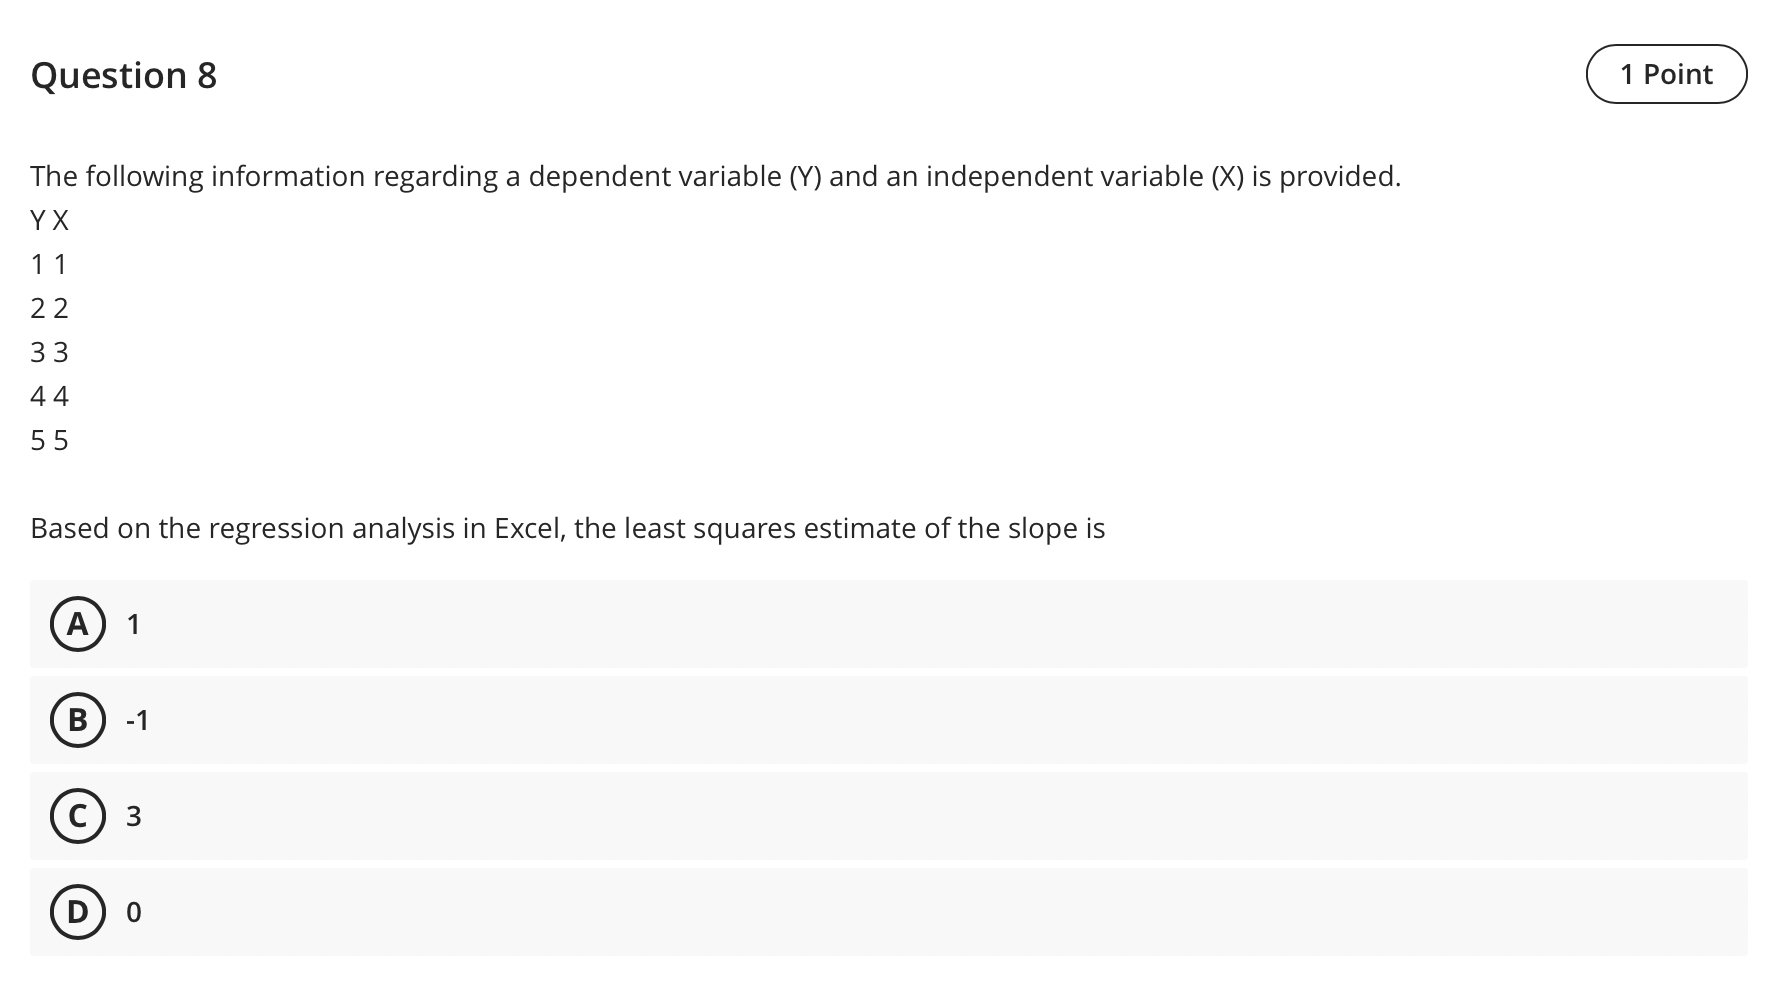The image size is (1782, 994).
Task: Click the Question 8 heading
Action: (124, 74)
